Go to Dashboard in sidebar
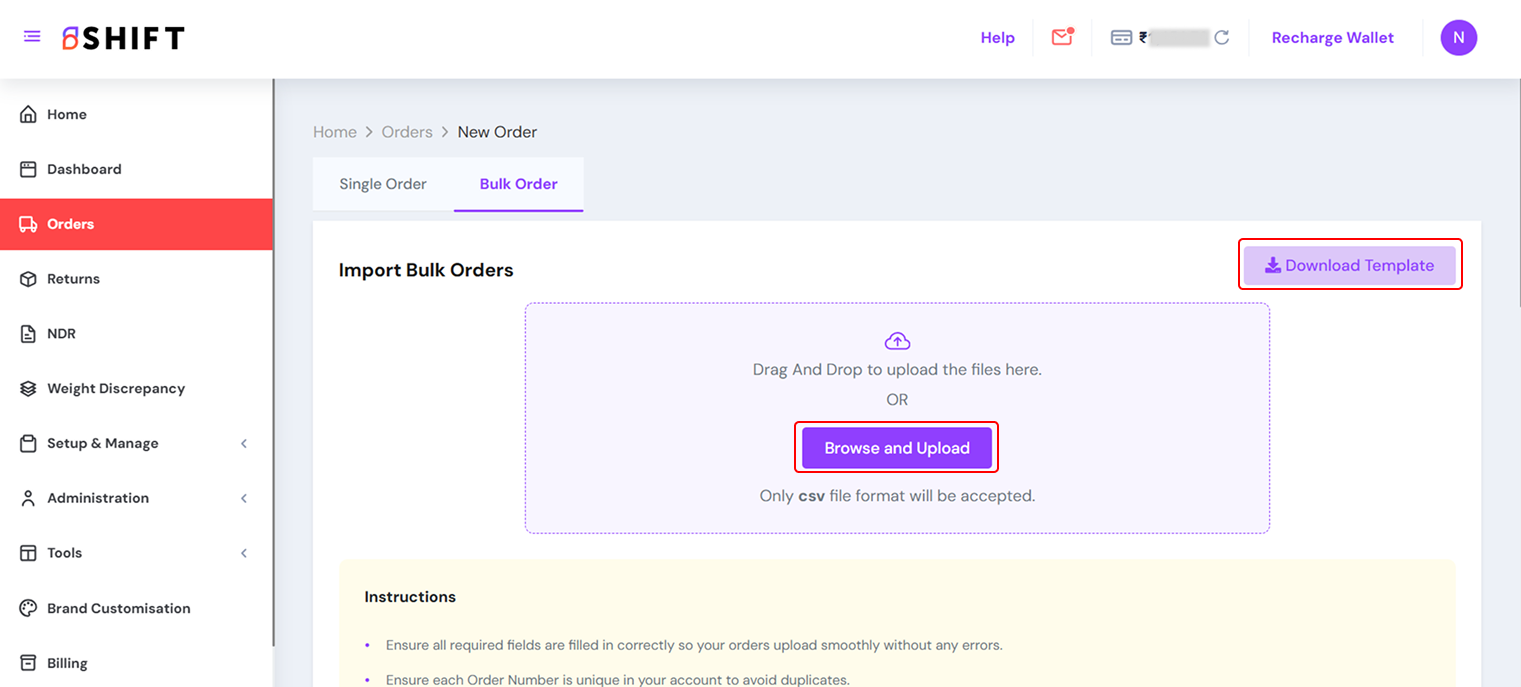Screen dimensions: 1521x687 point(84,170)
